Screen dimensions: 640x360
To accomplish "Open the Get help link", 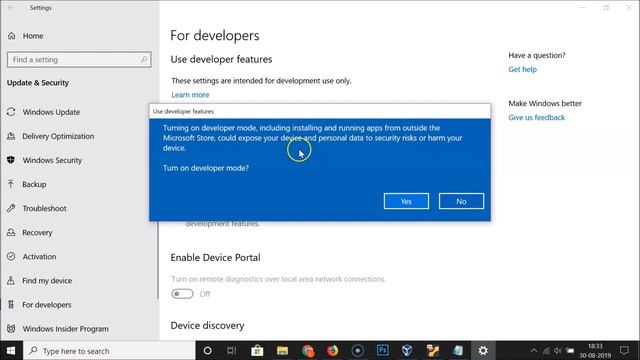I will tap(522, 69).
